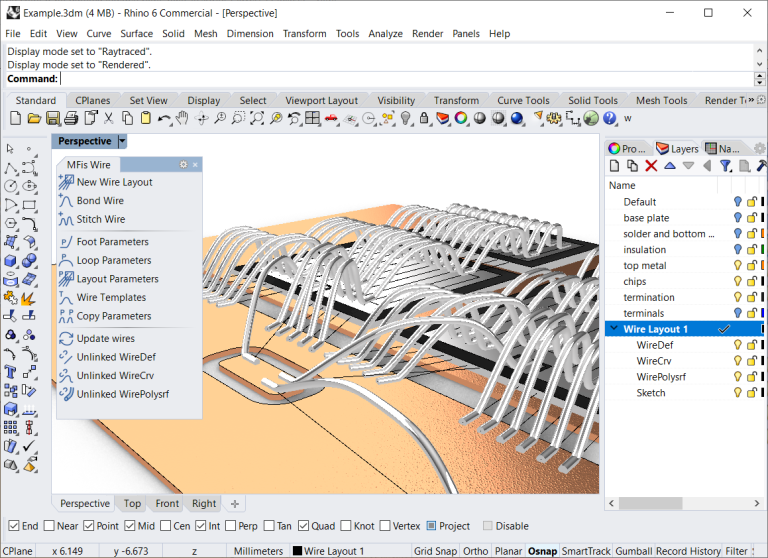Toggle the Project osnap checkbox
The image size is (768, 558).
pos(432,526)
